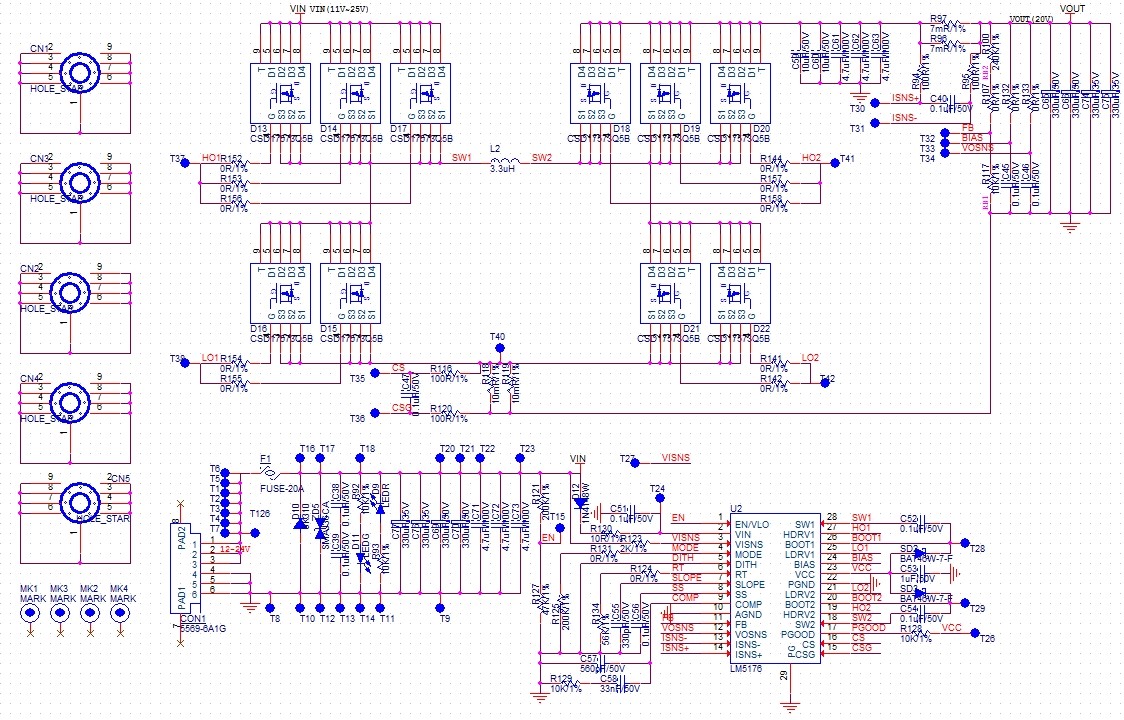Click the PGOOD net label at pin 17
This screenshot has height=720, width=1124.
pyautogui.click(x=869, y=627)
